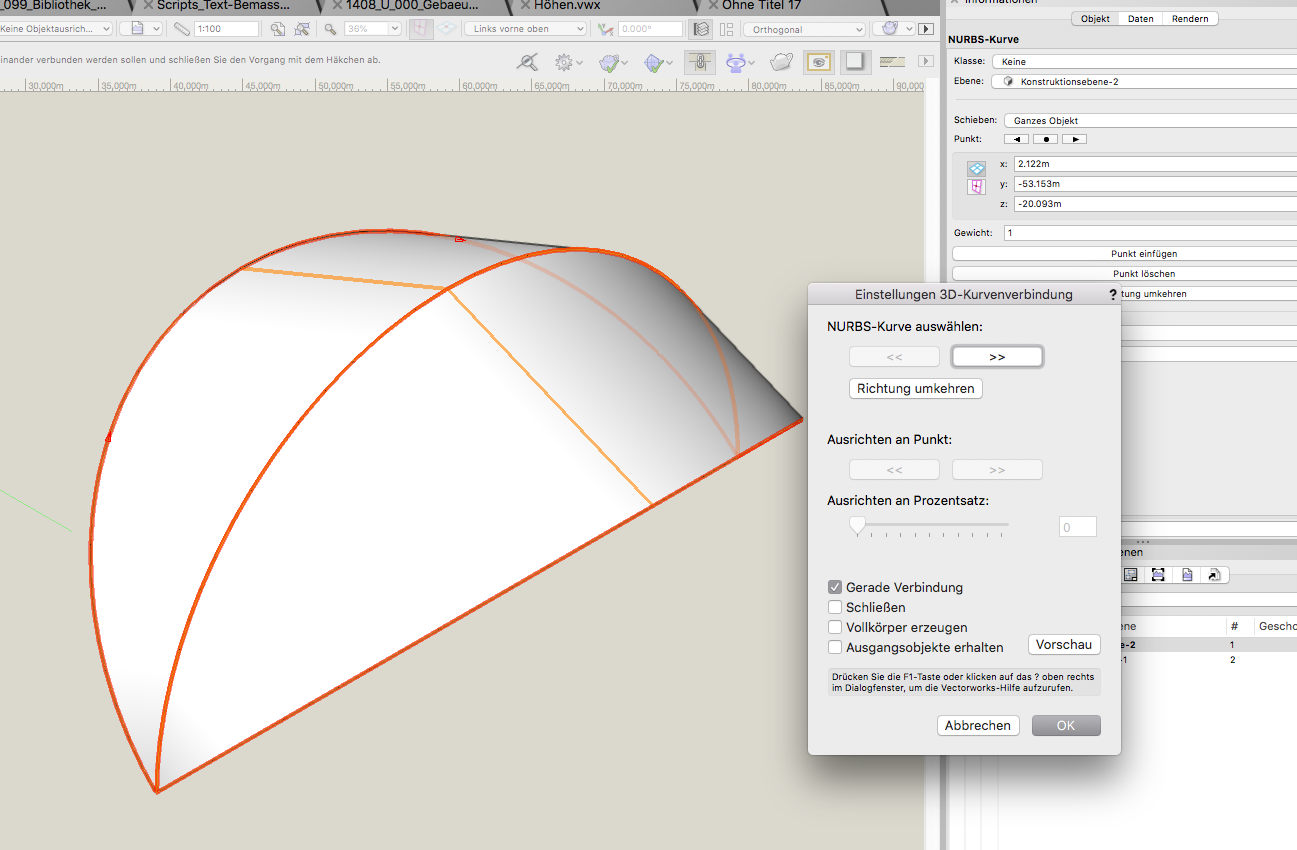Image resolution: width=1297 pixels, height=850 pixels.
Task: Open the Ebene dropdown Konstruktionsebene-2
Action: coord(1143,81)
